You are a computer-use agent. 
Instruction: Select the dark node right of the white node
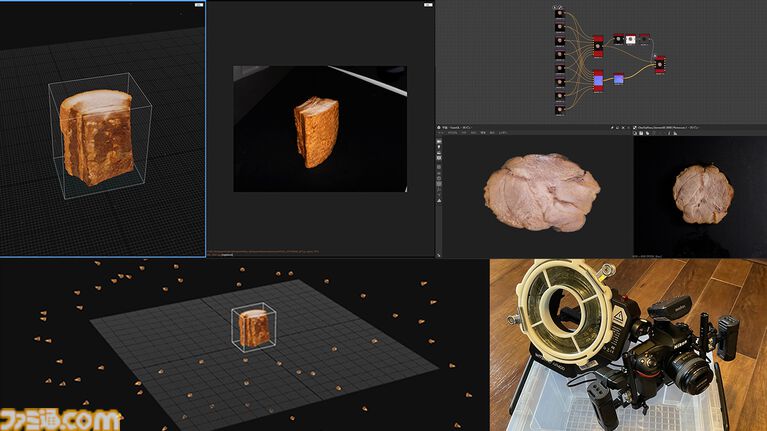[x=645, y=38]
